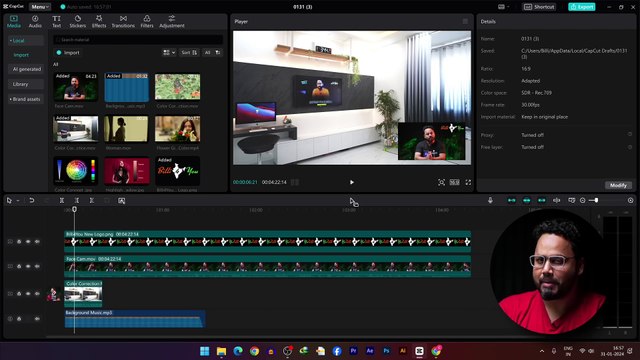The image size is (640, 360).
Task: Open the All media filter dropdown
Action: (x=212, y=53)
